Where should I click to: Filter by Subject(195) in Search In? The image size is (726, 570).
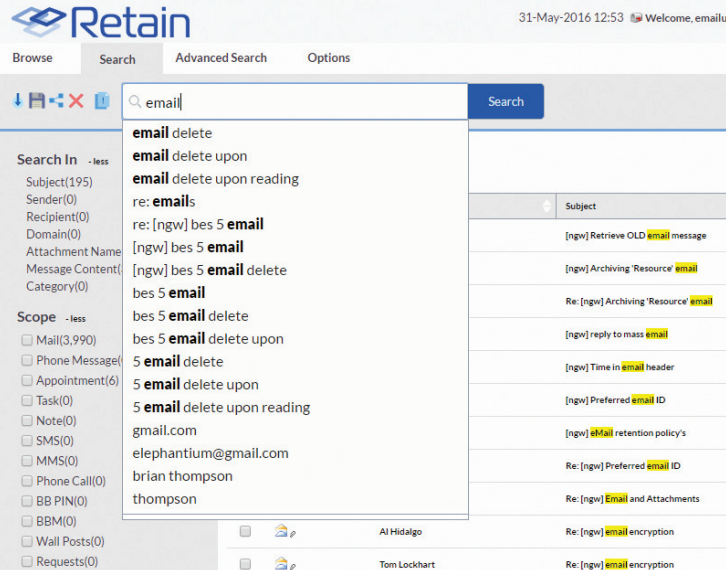(59, 182)
